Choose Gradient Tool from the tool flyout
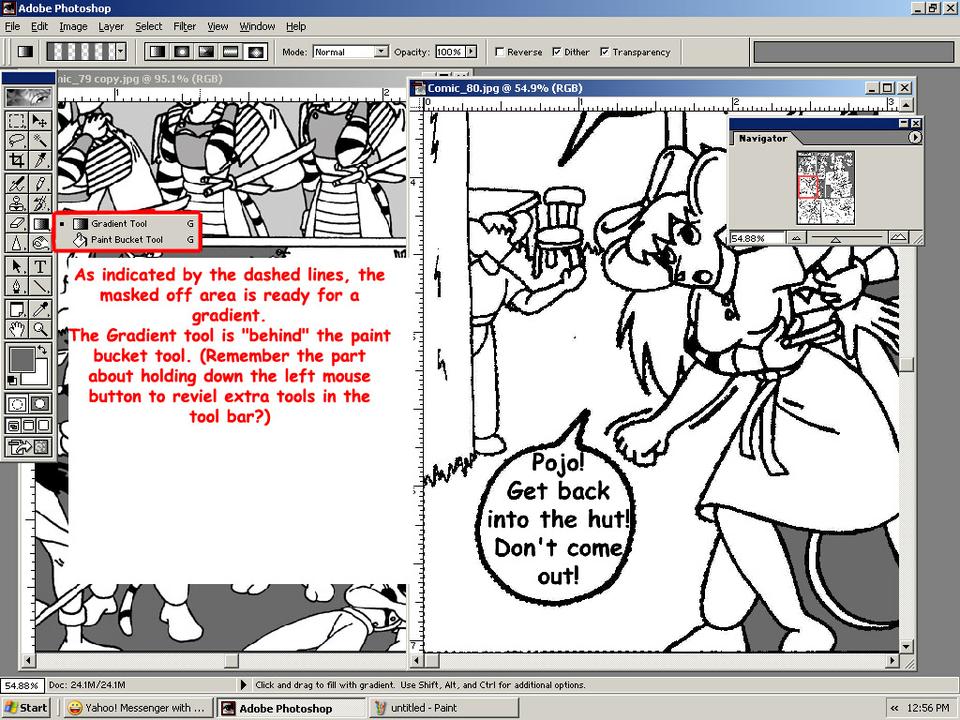The image size is (960, 720). pos(127,223)
